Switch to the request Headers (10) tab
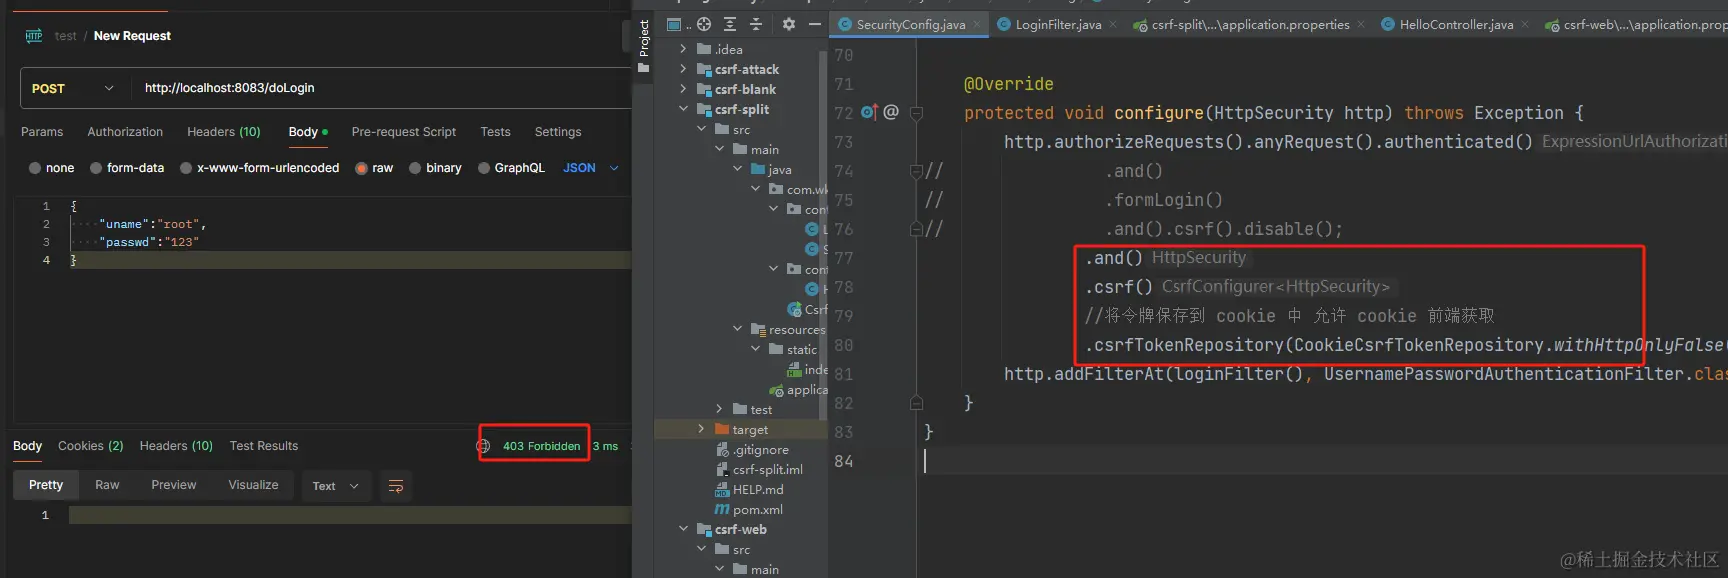1728x578 pixels. point(224,132)
